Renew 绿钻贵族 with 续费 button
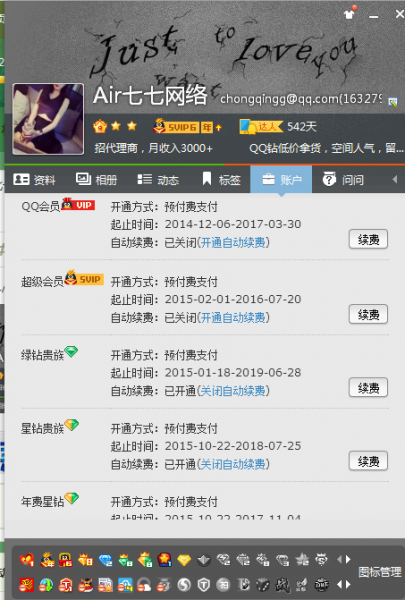Screen dimensions: 405x600 368,388
